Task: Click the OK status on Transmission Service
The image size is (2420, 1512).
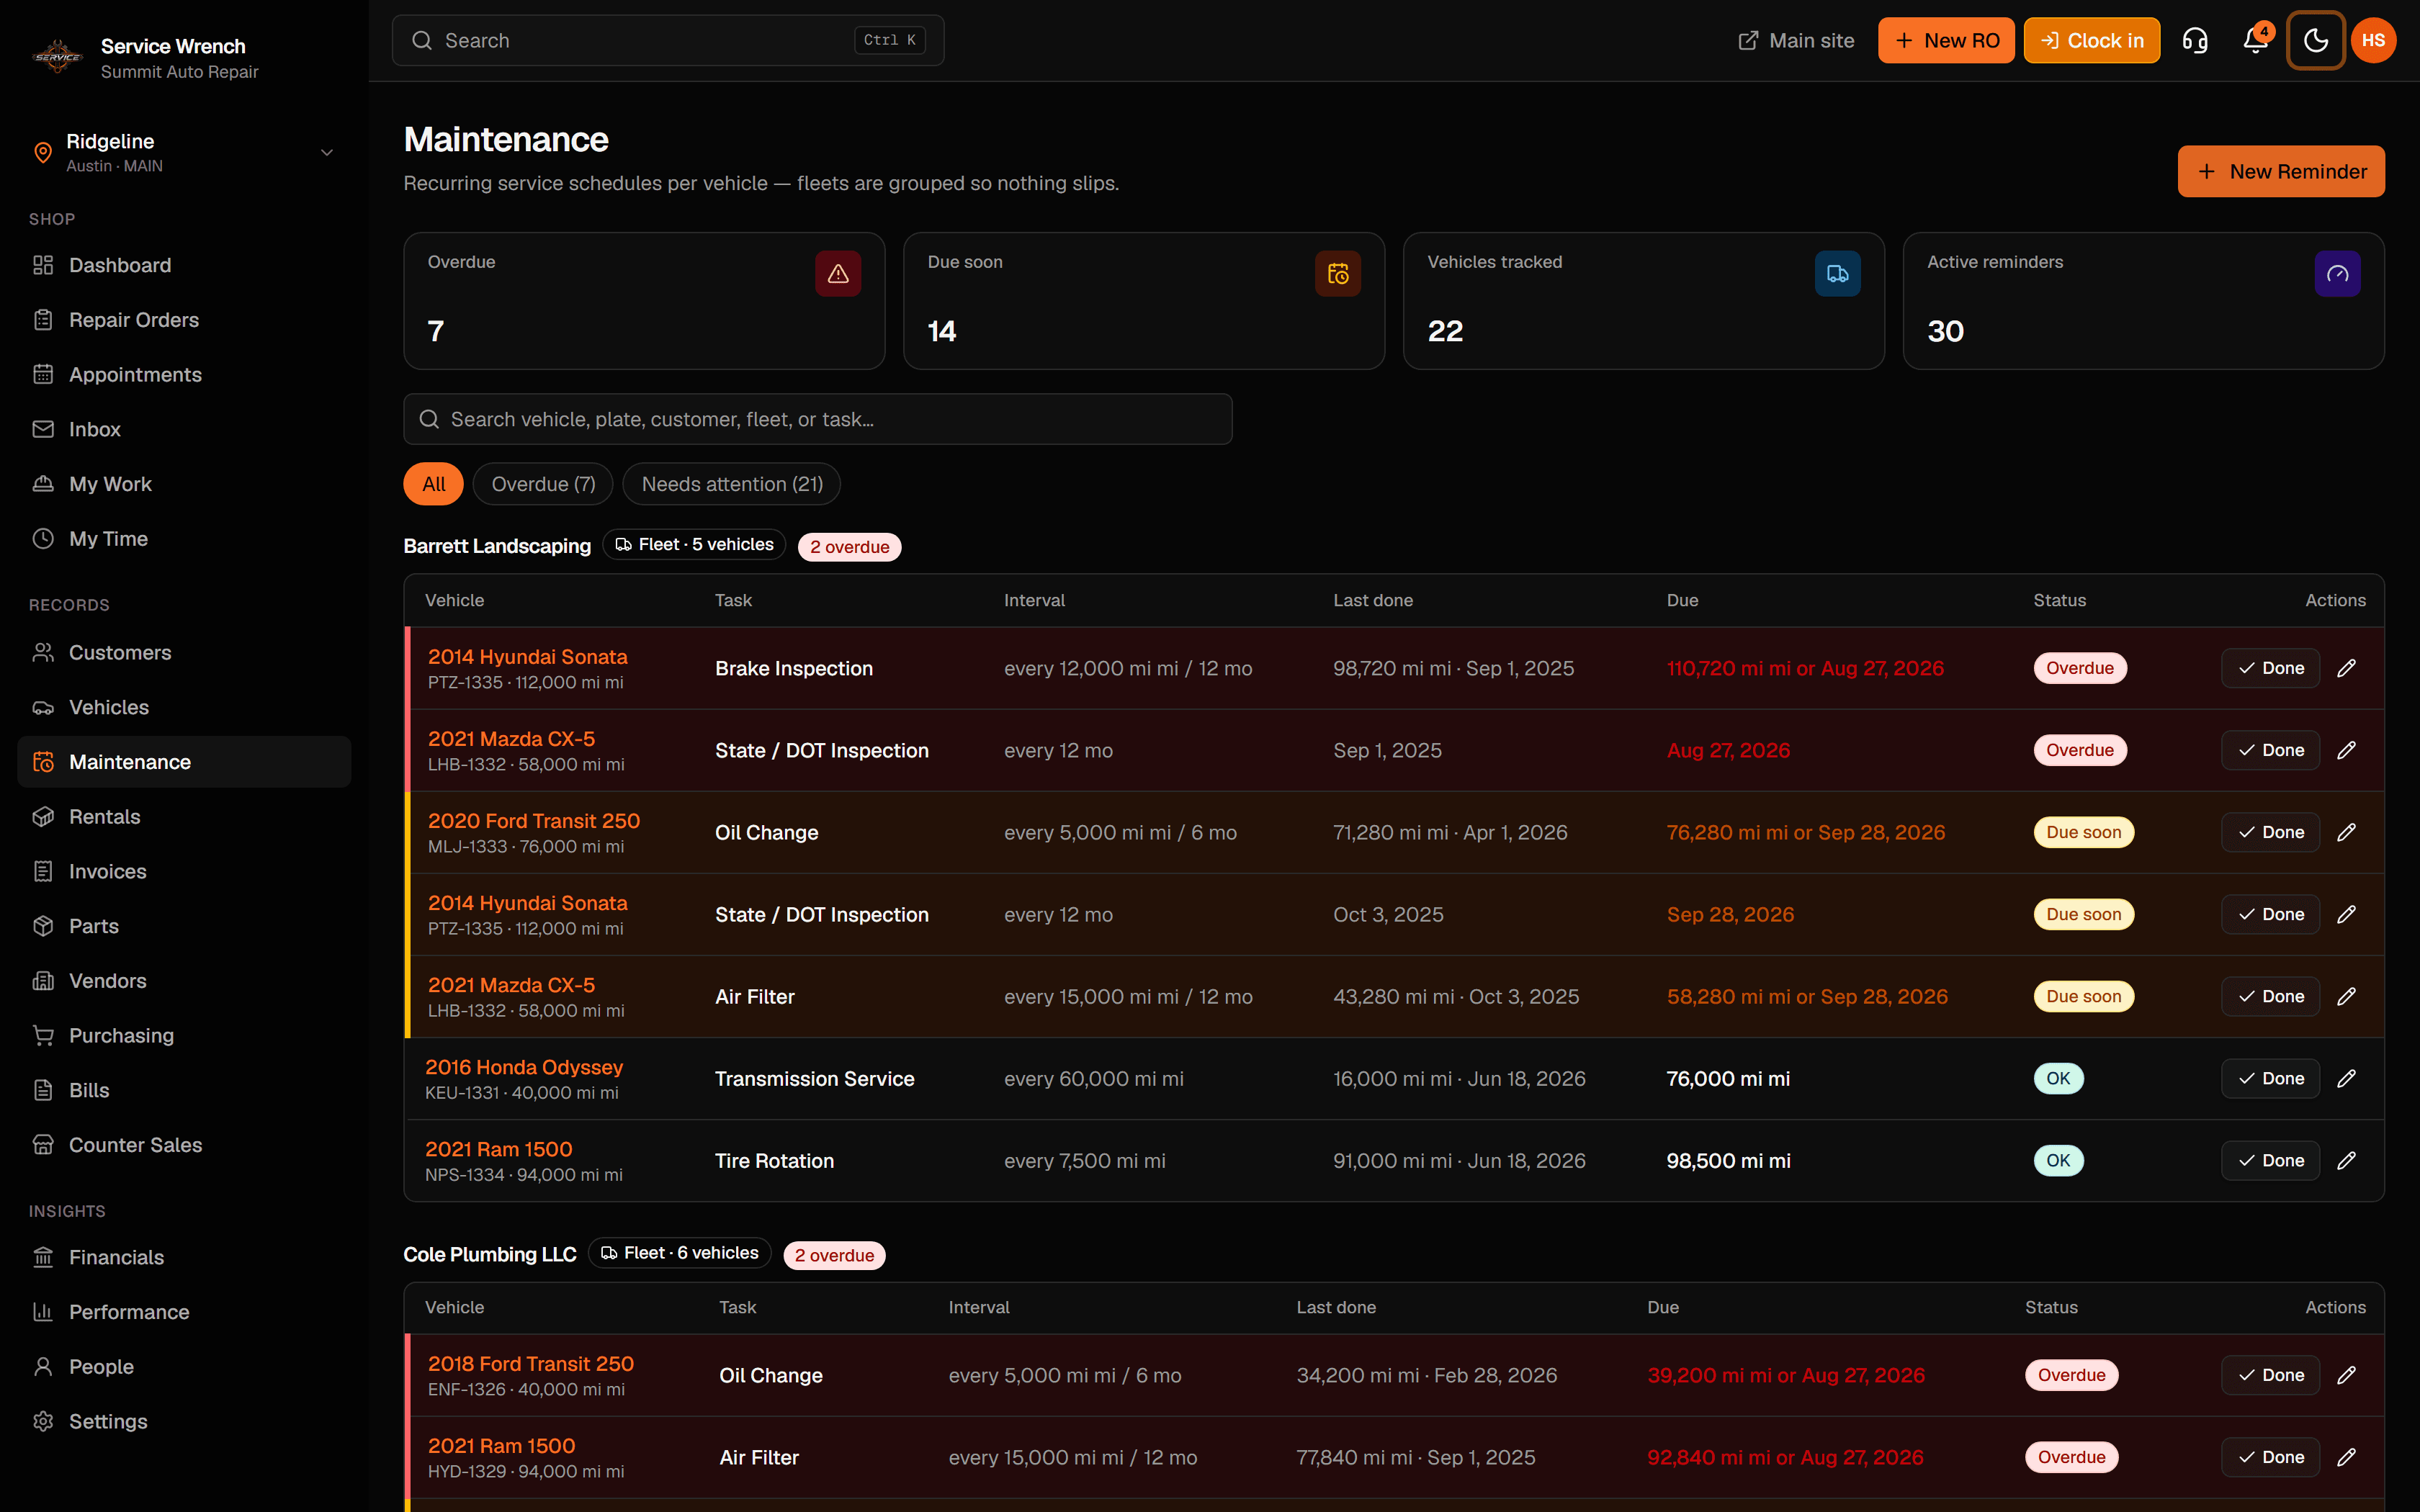Action: point(2058,1079)
